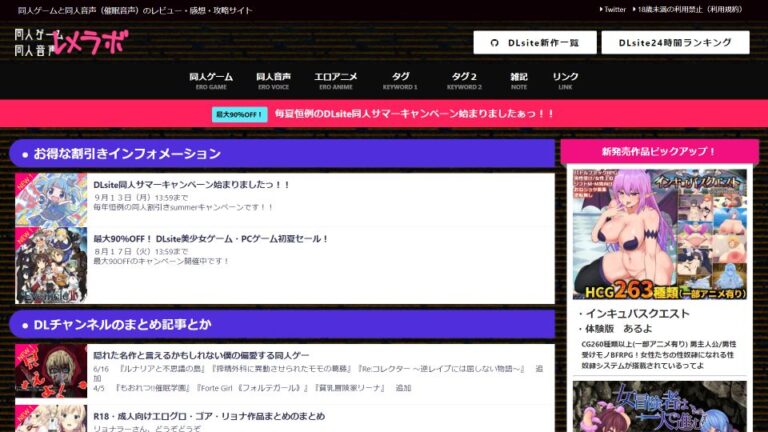Image resolution: width=768 pixels, height=432 pixels.
Task: Select the 同人ゲーム navigation item
Action: pos(211,80)
